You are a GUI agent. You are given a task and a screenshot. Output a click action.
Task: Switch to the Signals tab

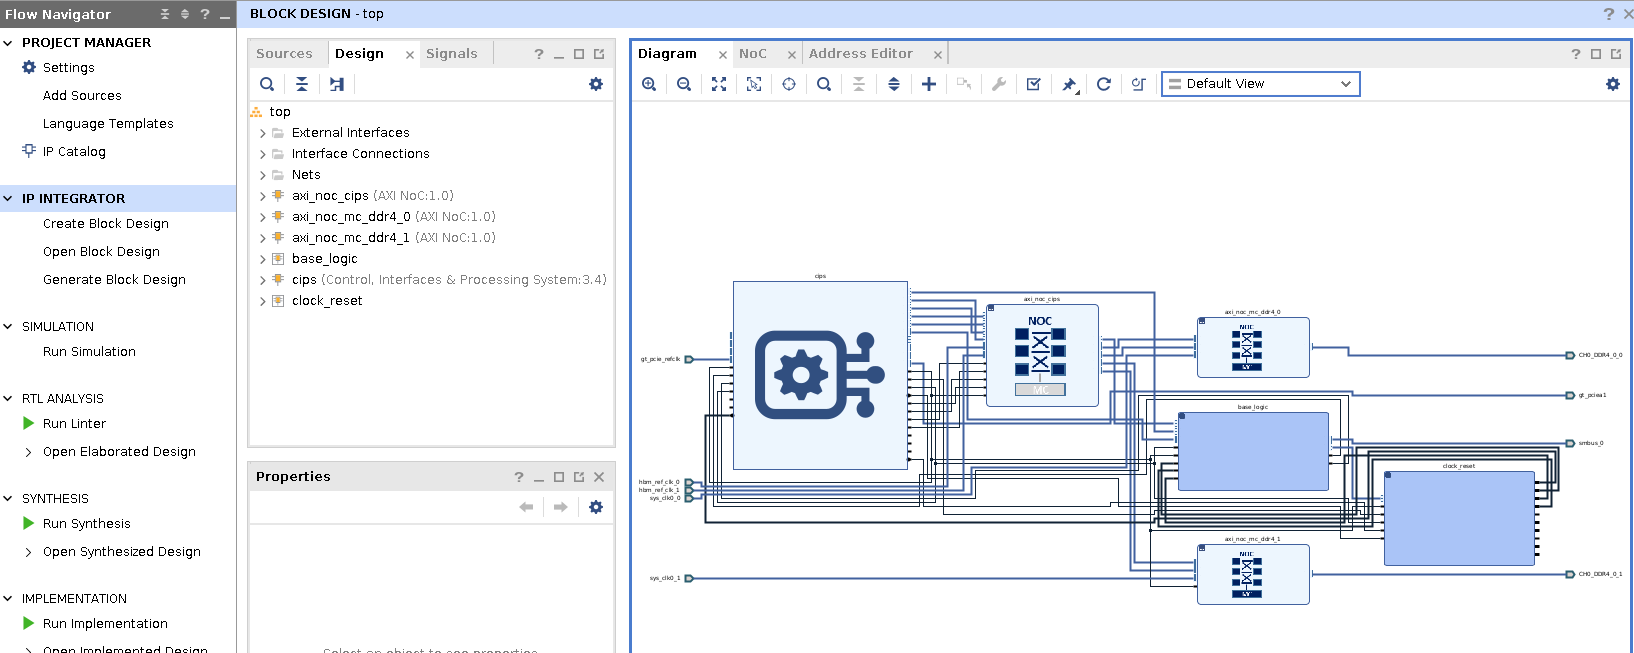451,54
